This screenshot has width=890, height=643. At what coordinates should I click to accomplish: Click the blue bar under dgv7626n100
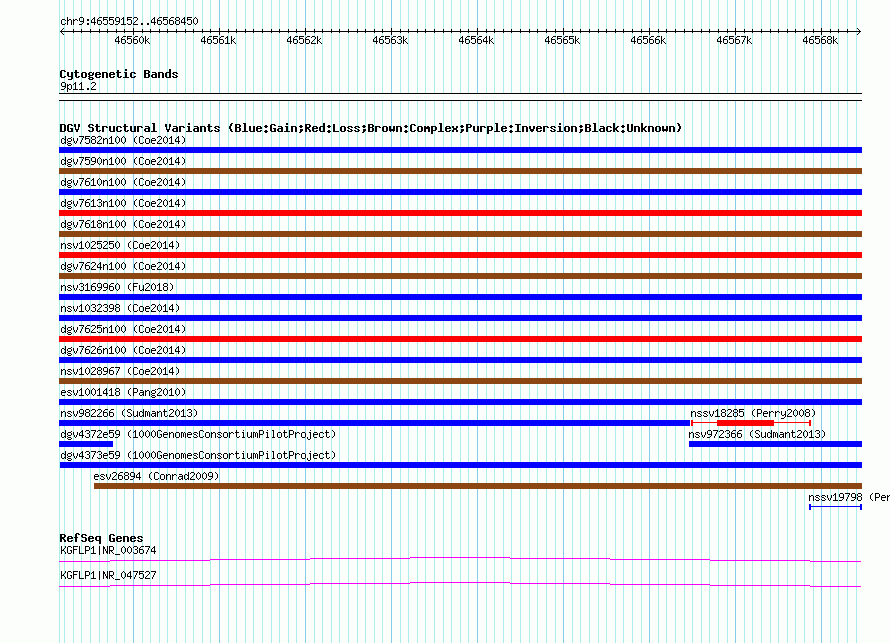[x=460, y=360]
